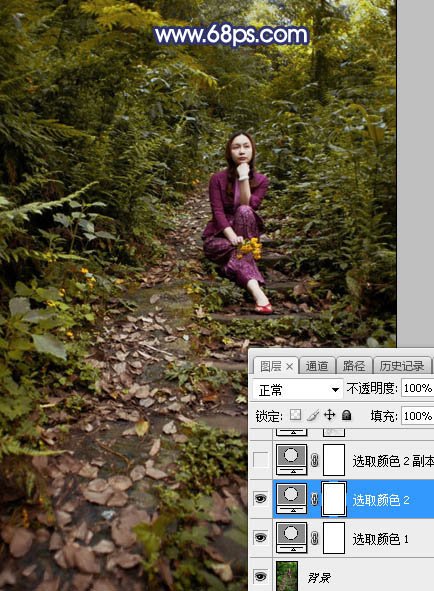
Task: Select adjustment icon of 选取颜色 2 layer
Action: [x=291, y=498]
